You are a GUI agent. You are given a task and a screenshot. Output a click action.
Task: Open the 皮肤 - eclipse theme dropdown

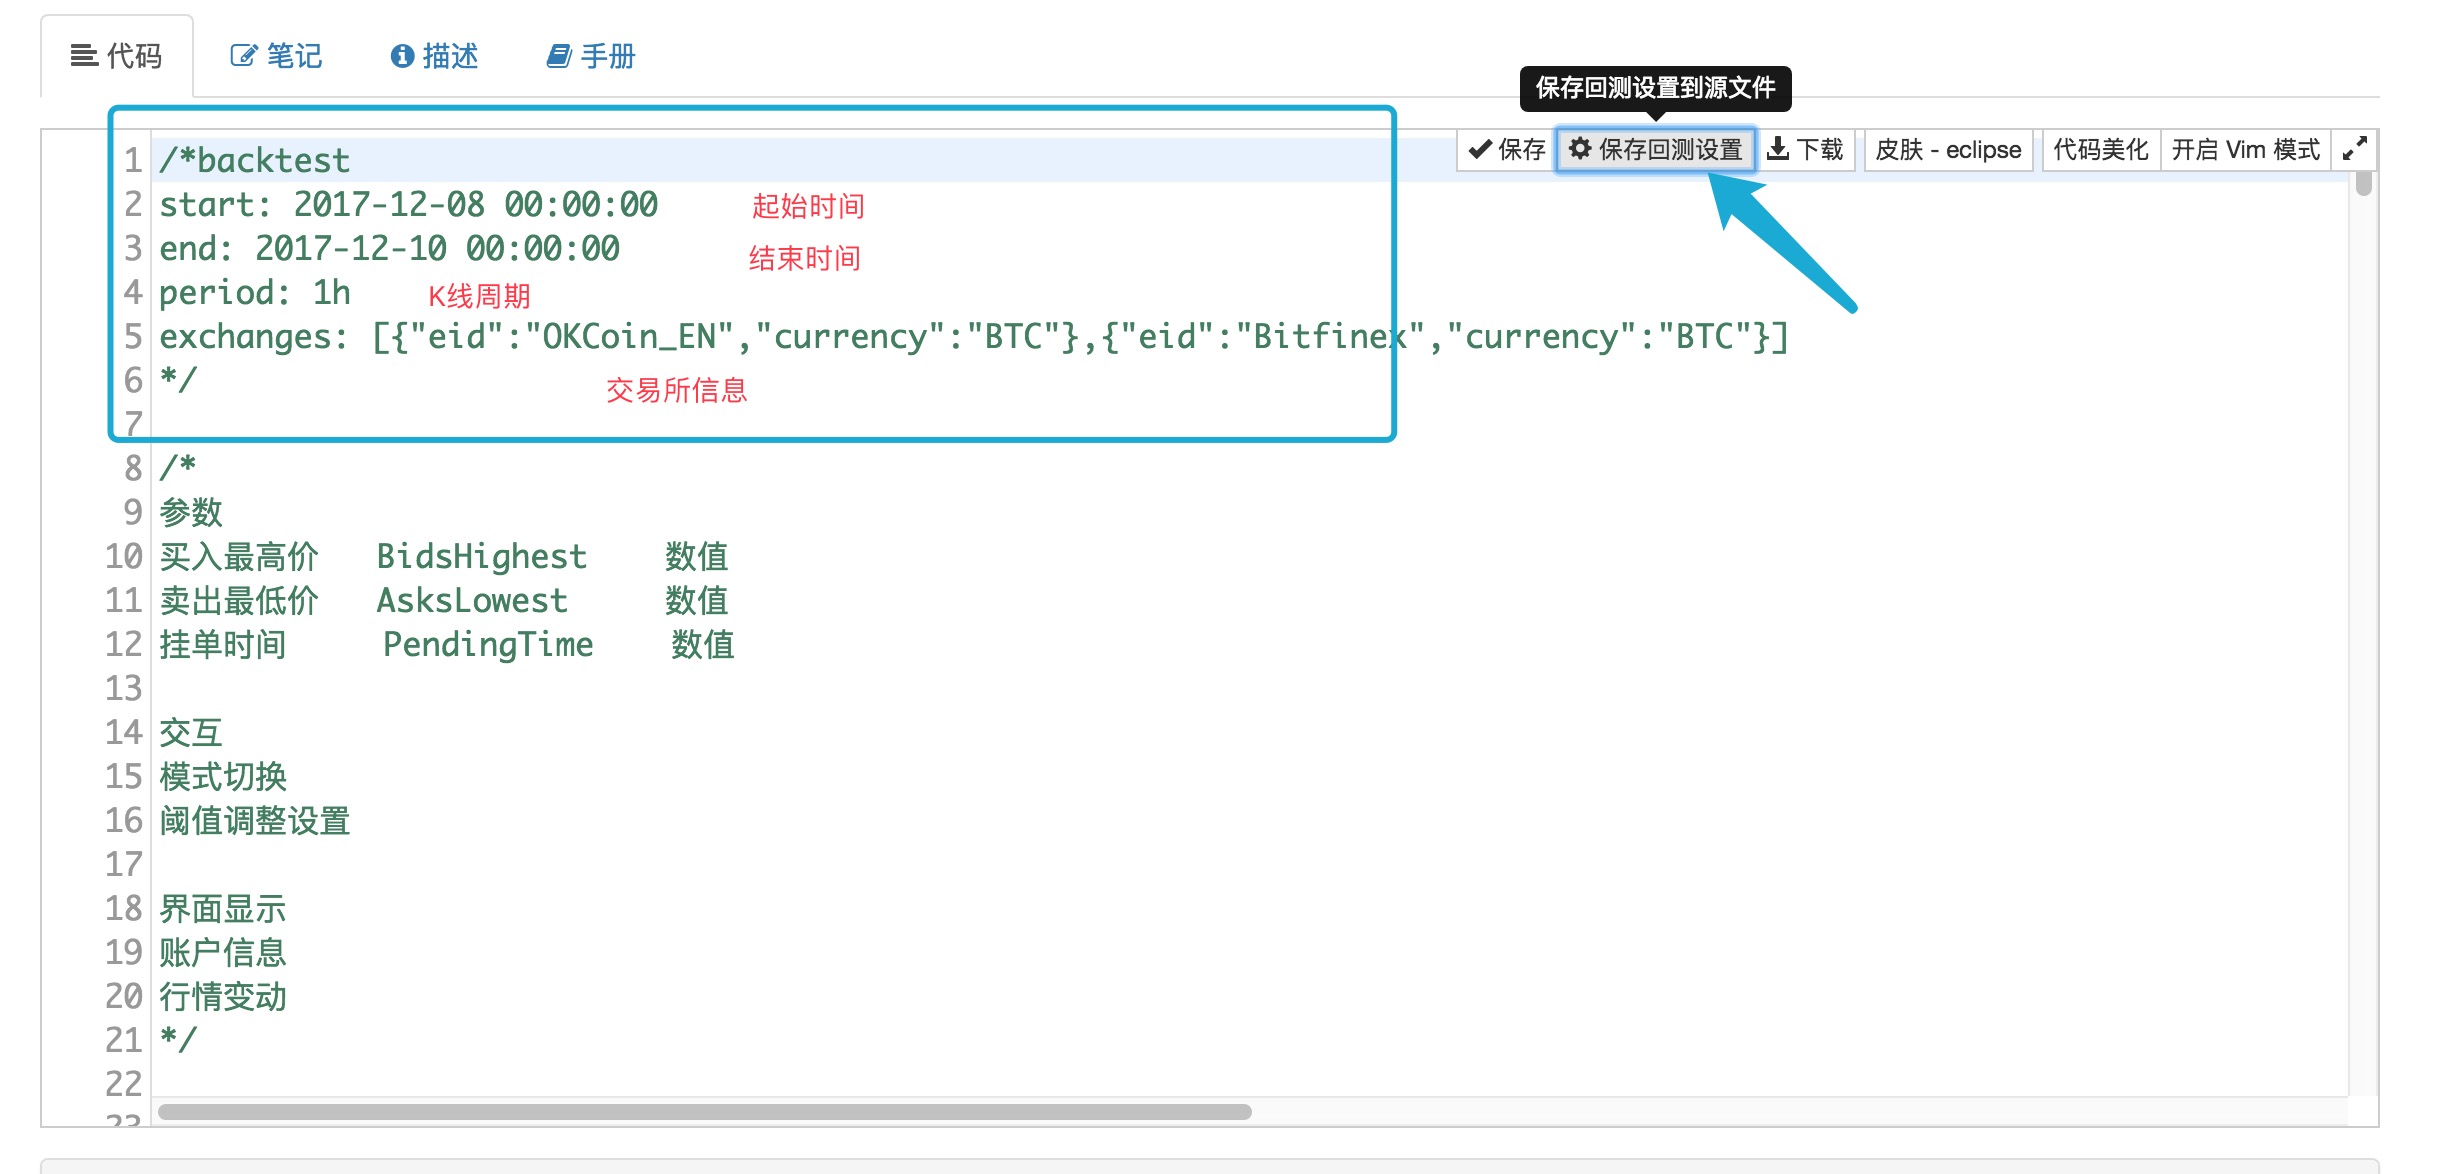tap(1948, 149)
